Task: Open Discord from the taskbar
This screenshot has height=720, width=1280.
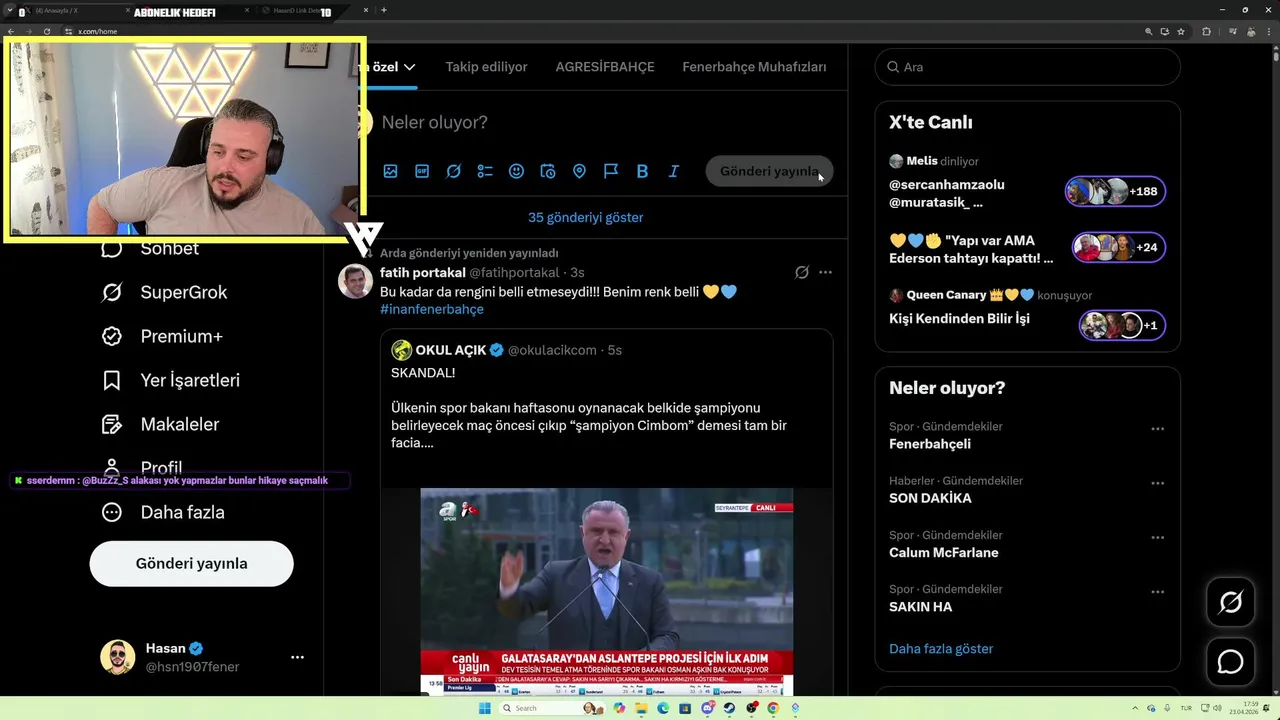Action: point(707,708)
